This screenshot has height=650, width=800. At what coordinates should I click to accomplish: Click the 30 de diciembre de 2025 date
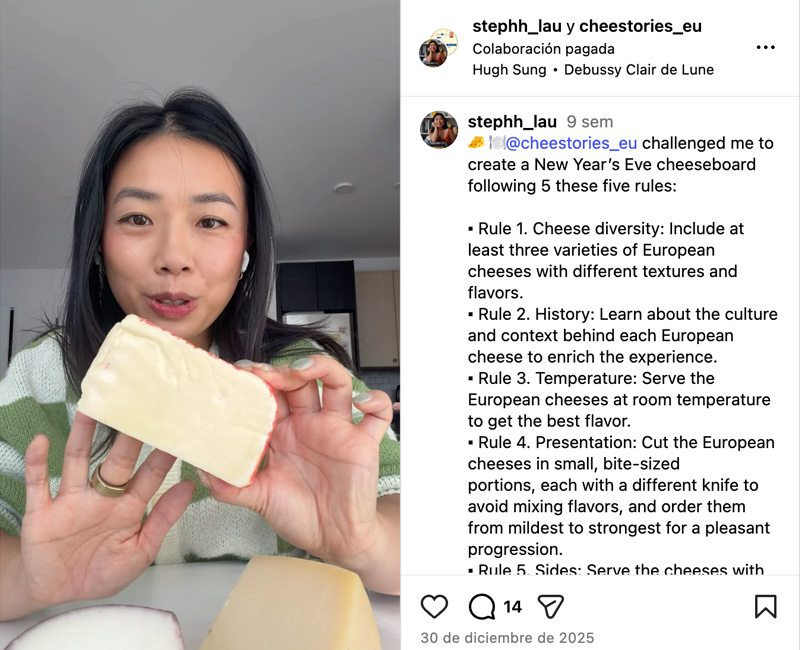click(x=507, y=638)
